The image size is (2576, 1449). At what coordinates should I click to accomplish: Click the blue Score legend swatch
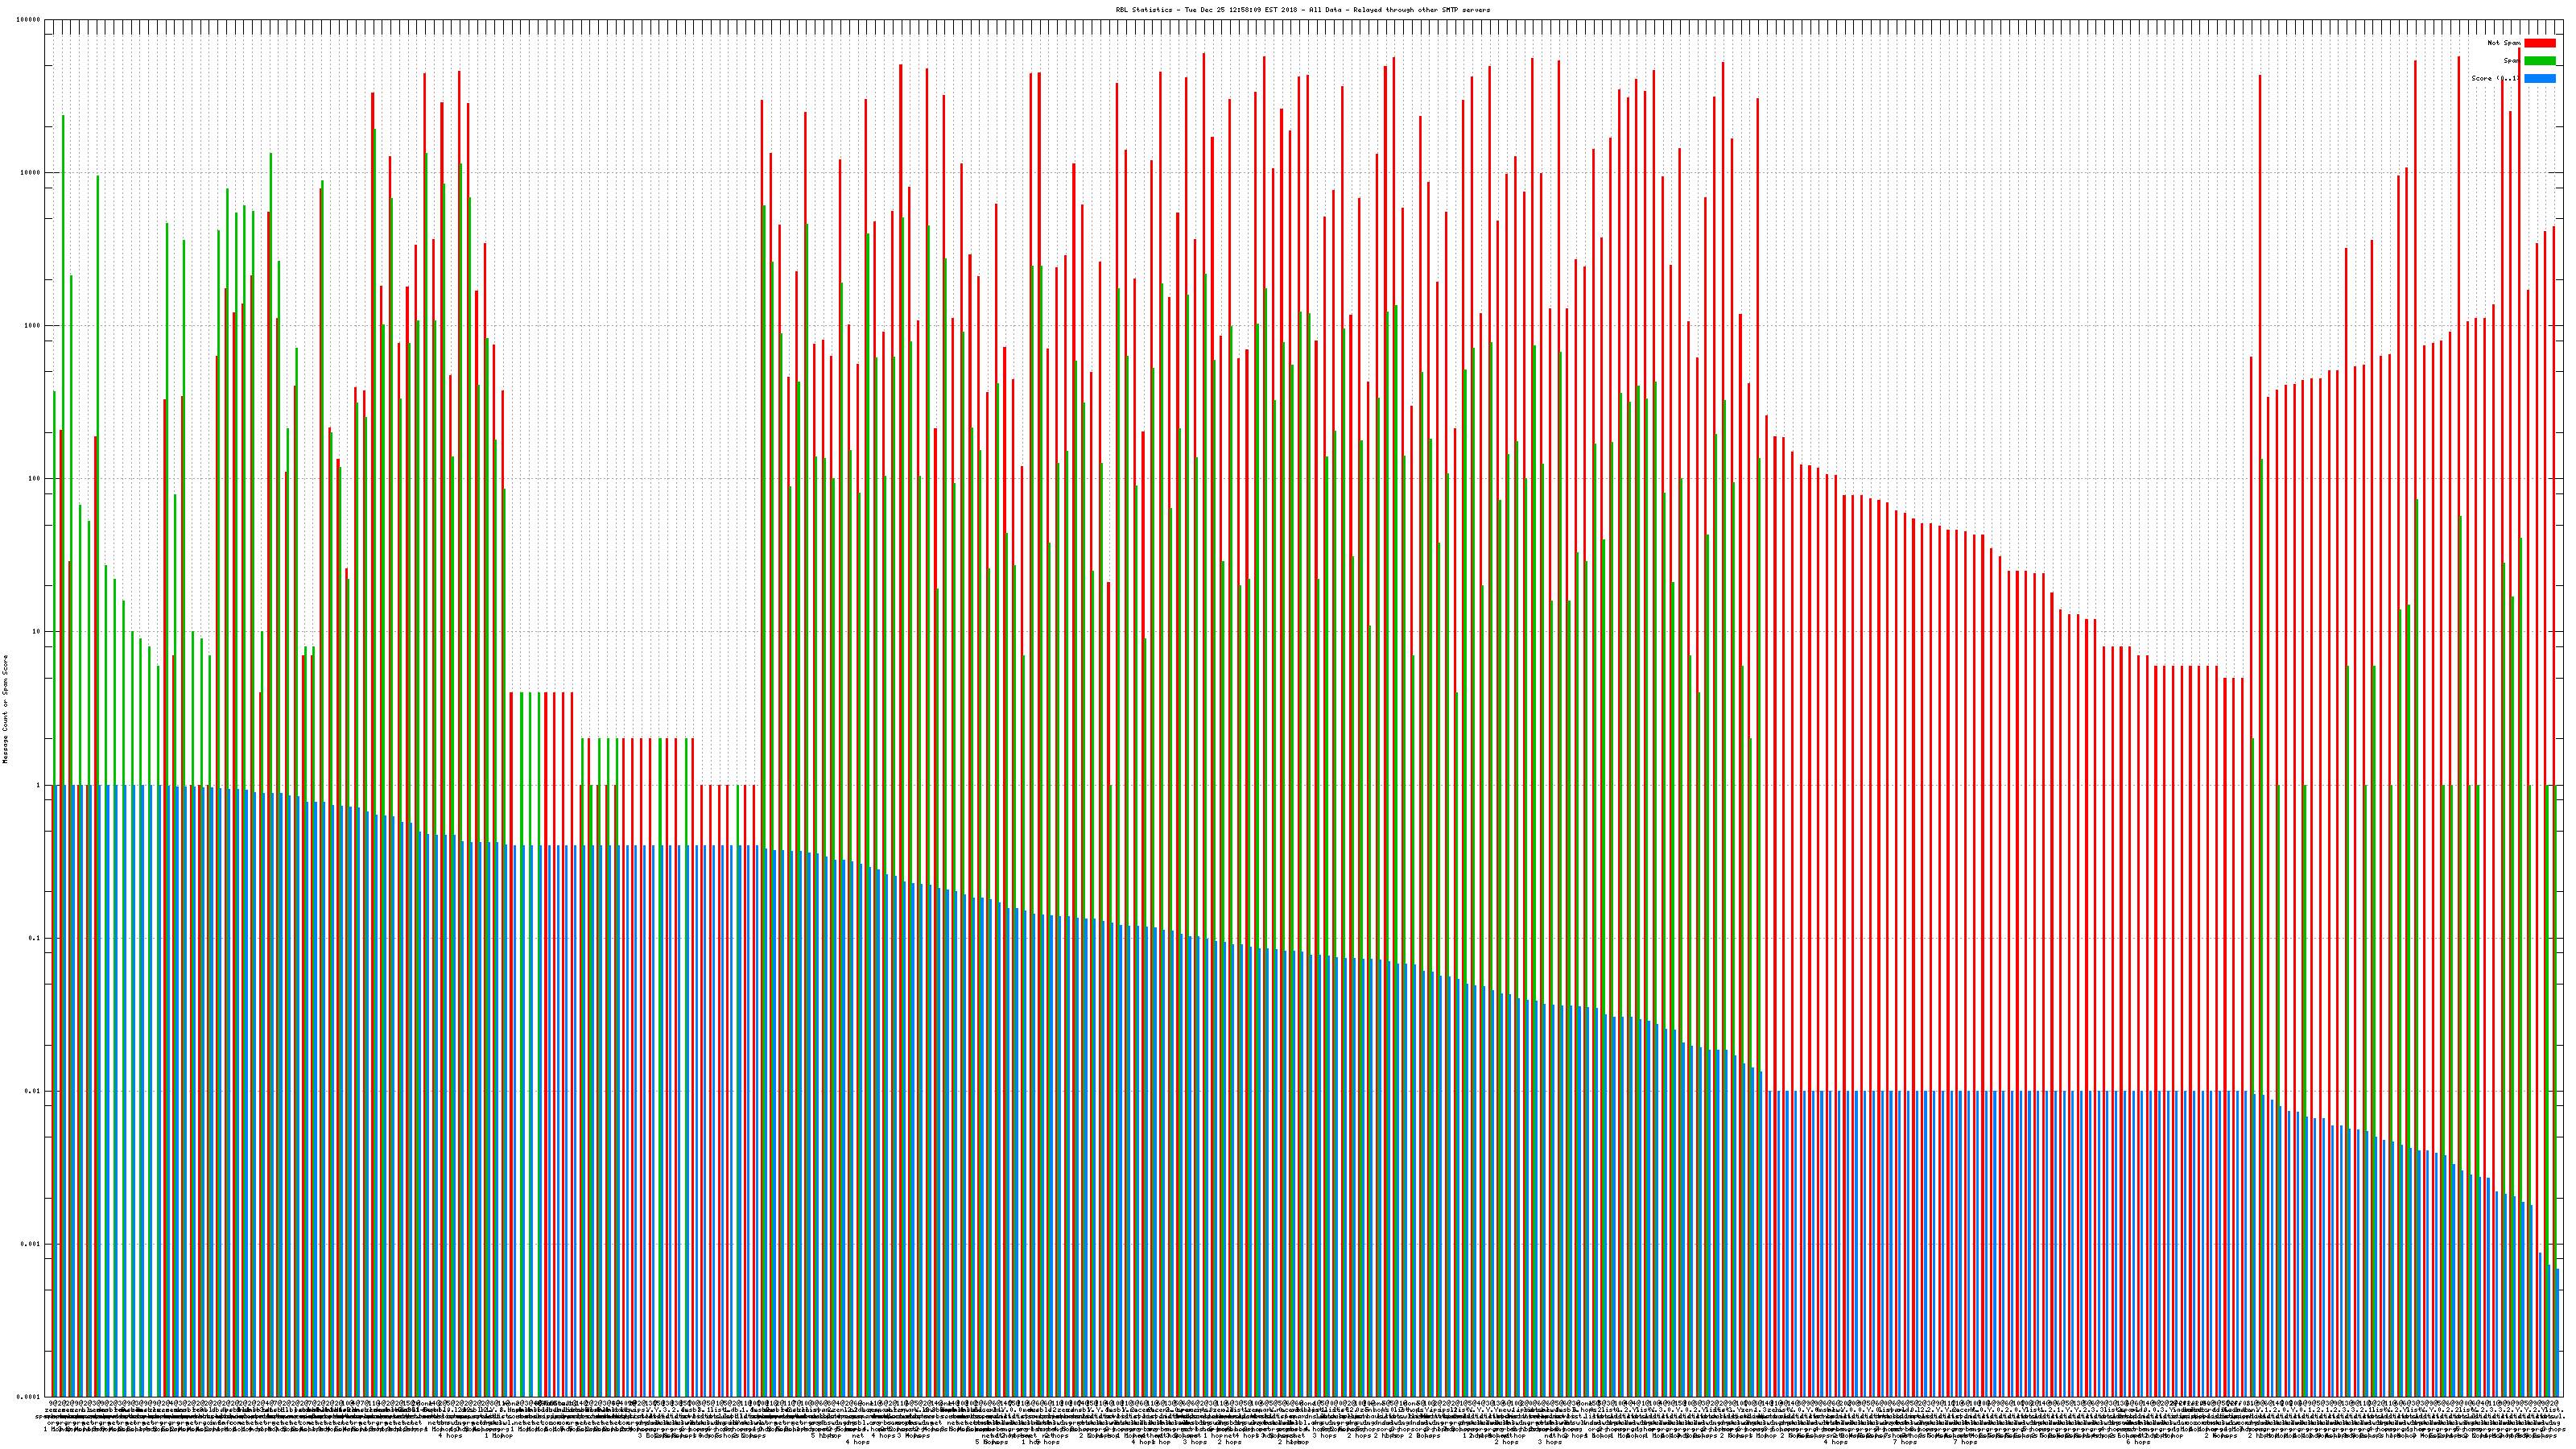pyautogui.click(x=2539, y=78)
